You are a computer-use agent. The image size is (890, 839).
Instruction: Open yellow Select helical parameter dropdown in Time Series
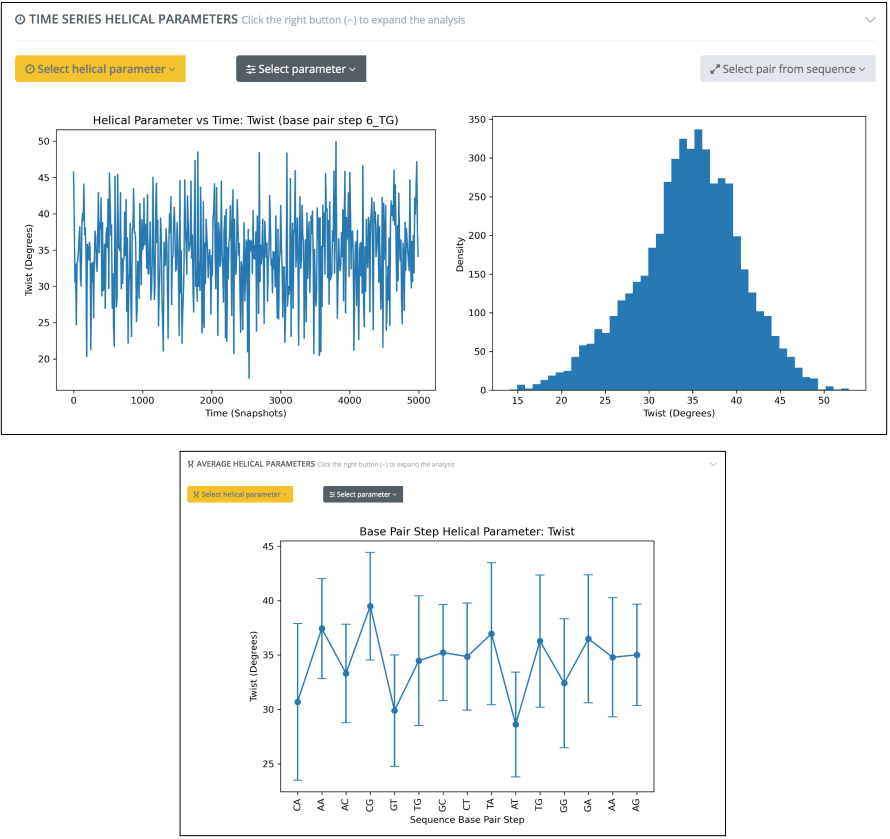point(100,69)
